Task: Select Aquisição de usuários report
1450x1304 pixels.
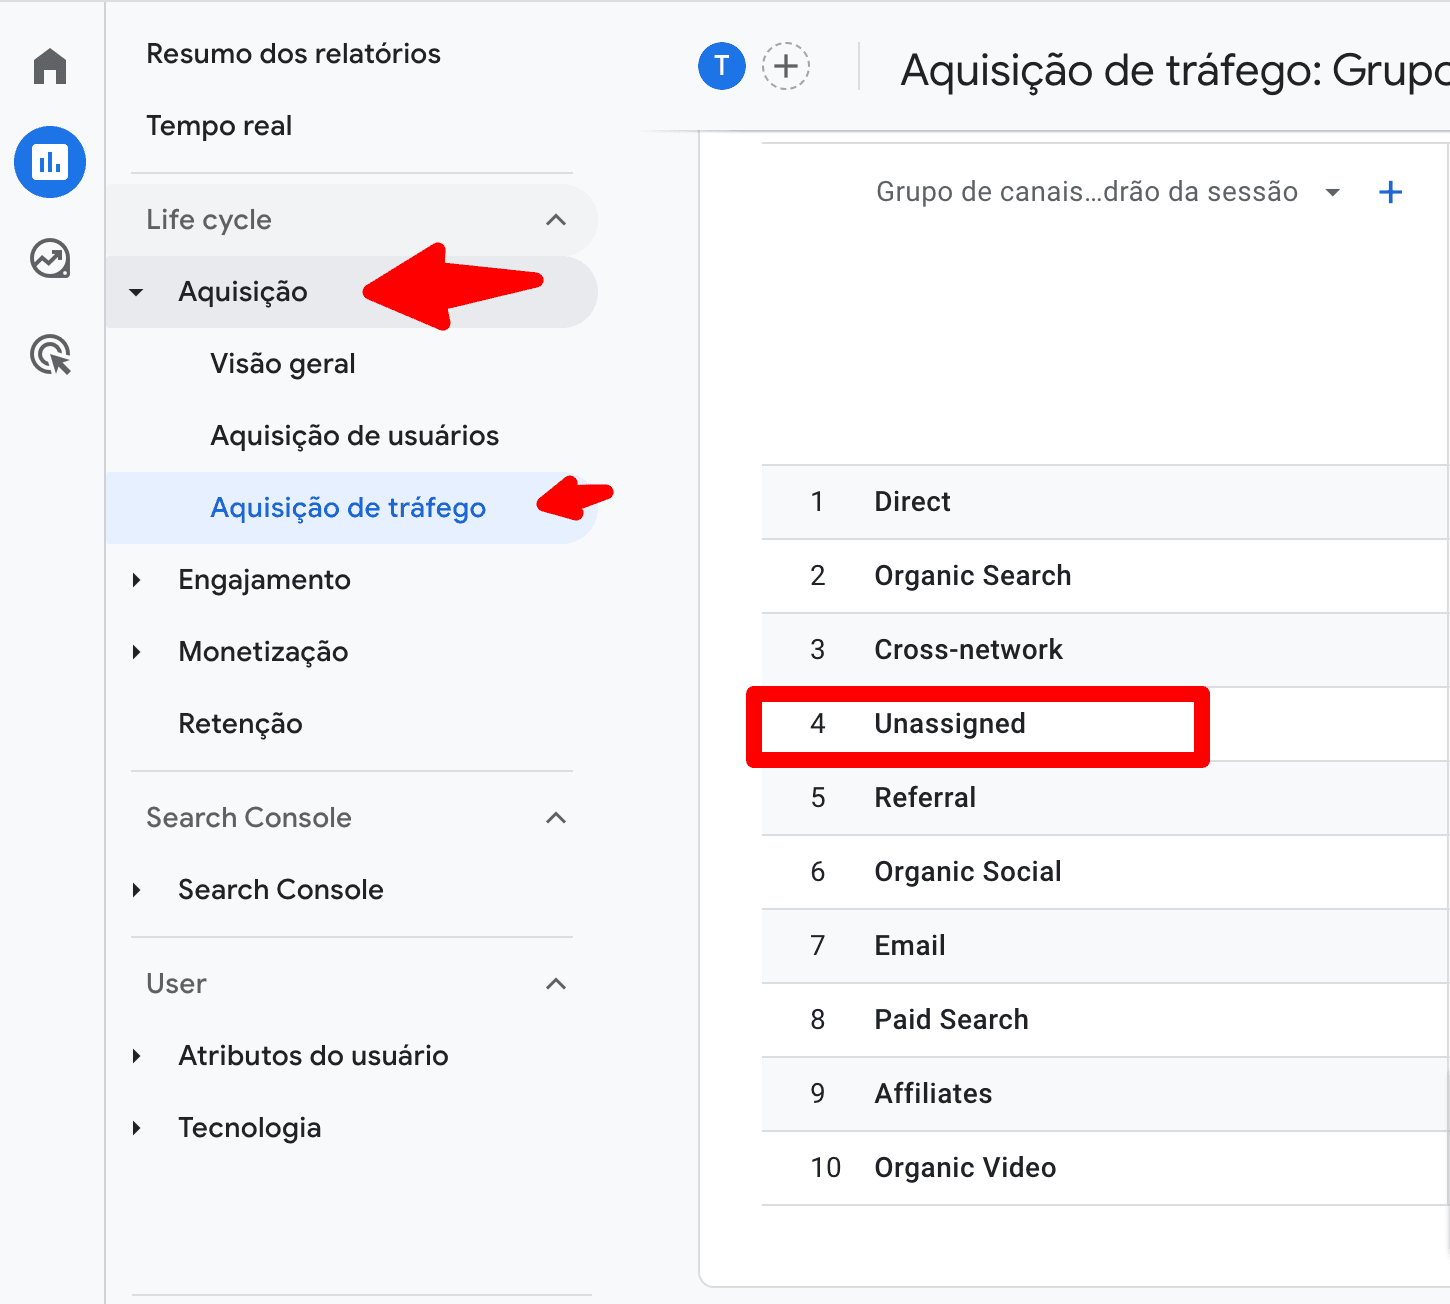Action: 354,436
